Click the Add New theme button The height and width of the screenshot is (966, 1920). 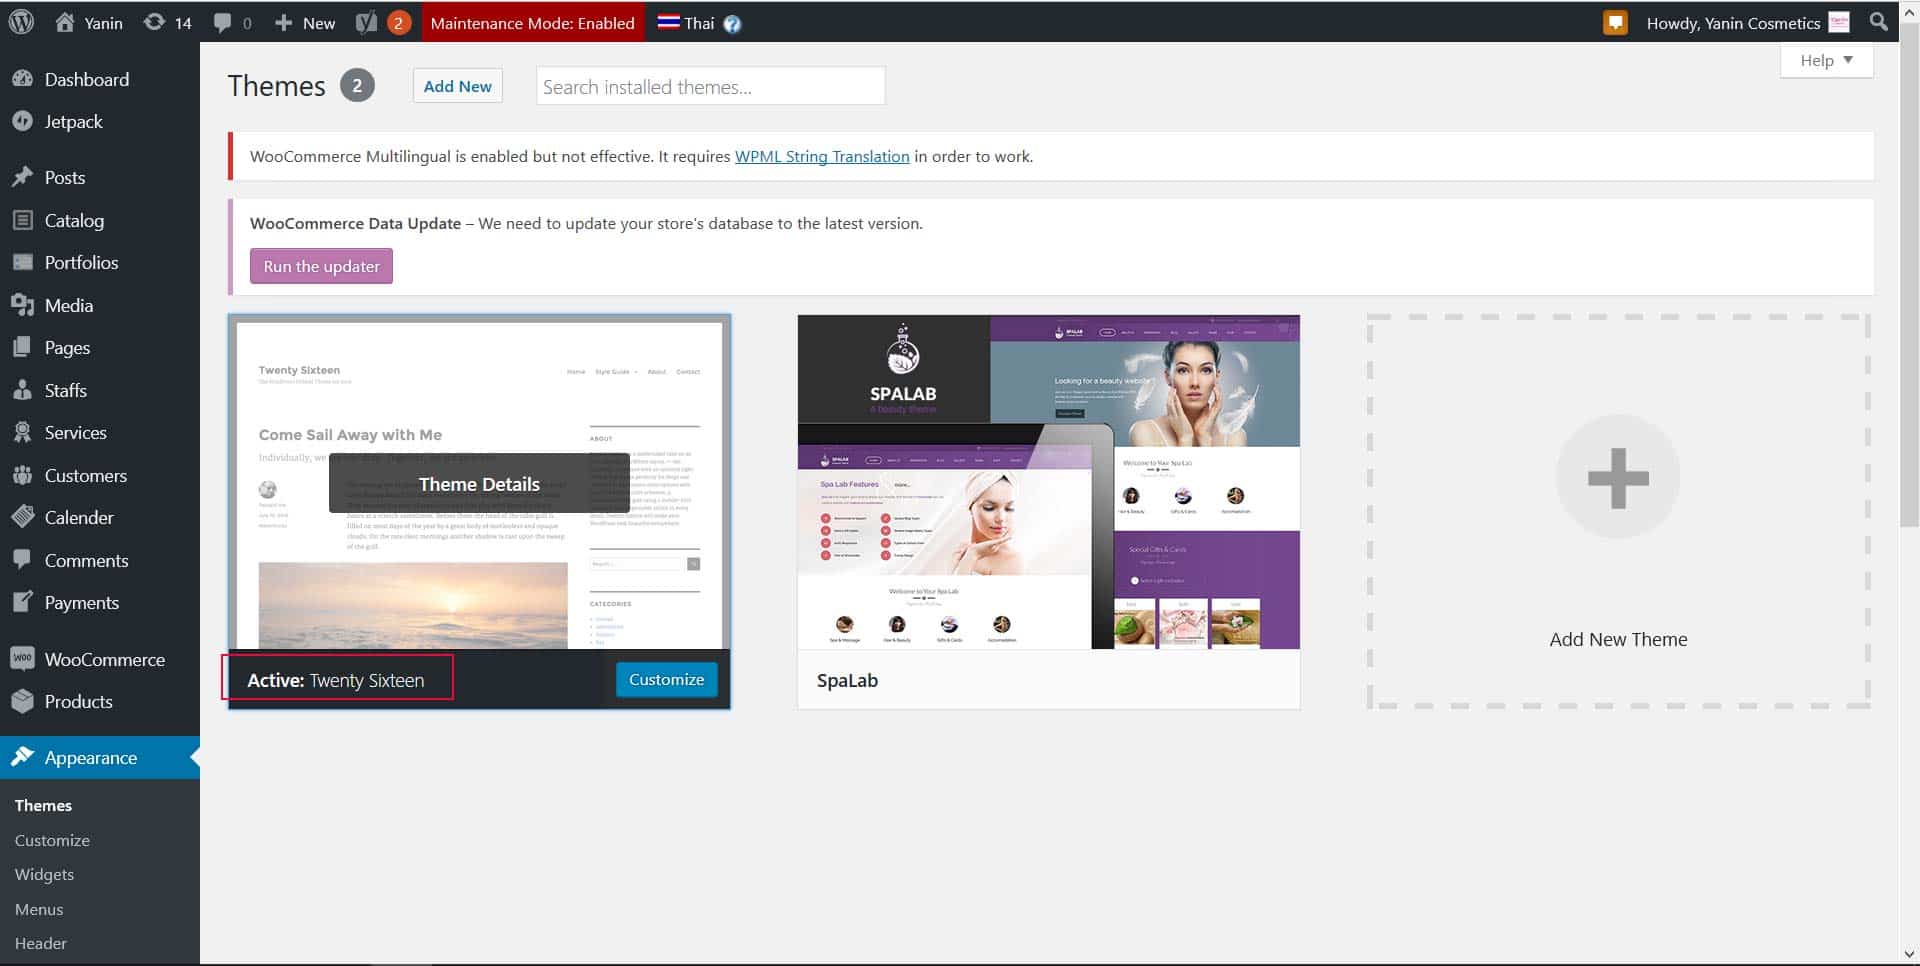pyautogui.click(x=458, y=86)
